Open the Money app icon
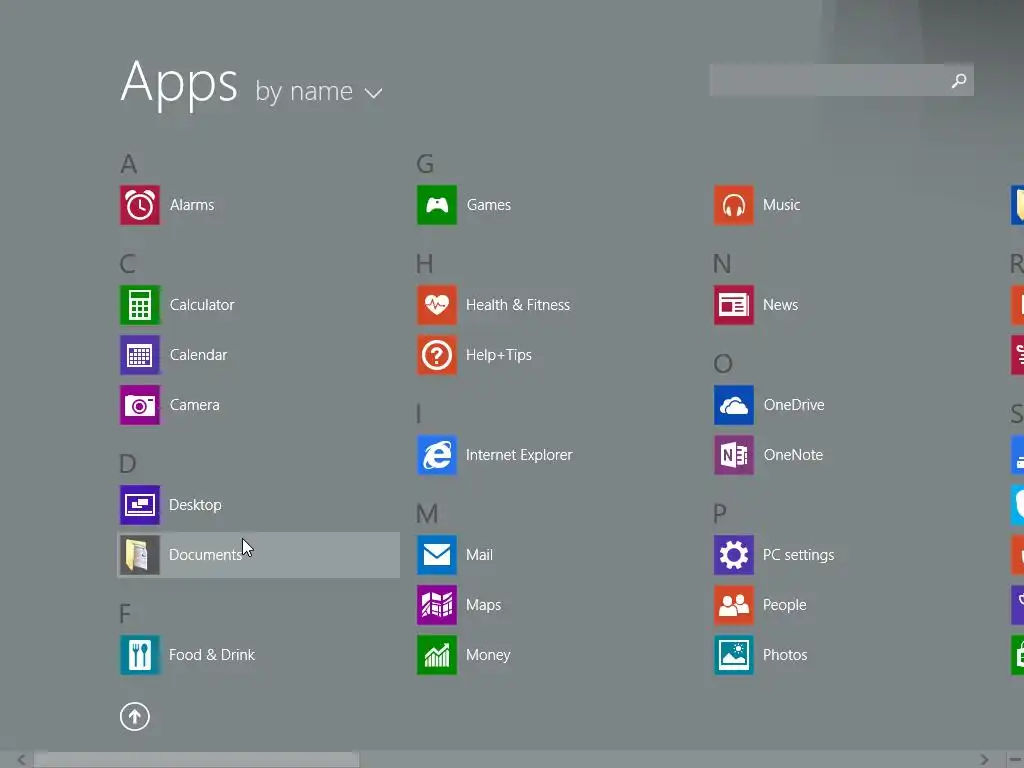1024x768 pixels. pos(437,655)
